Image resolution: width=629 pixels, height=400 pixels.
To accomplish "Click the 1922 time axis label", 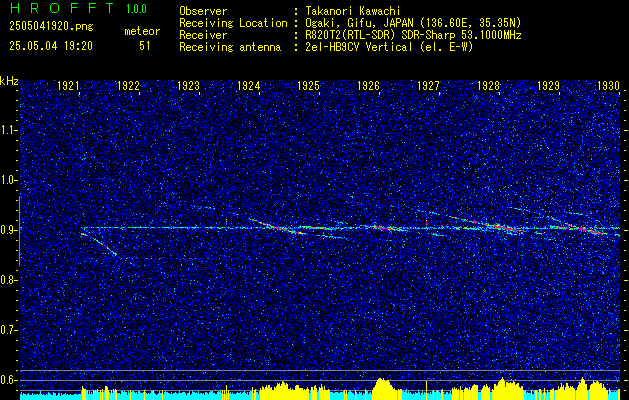I will (128, 85).
